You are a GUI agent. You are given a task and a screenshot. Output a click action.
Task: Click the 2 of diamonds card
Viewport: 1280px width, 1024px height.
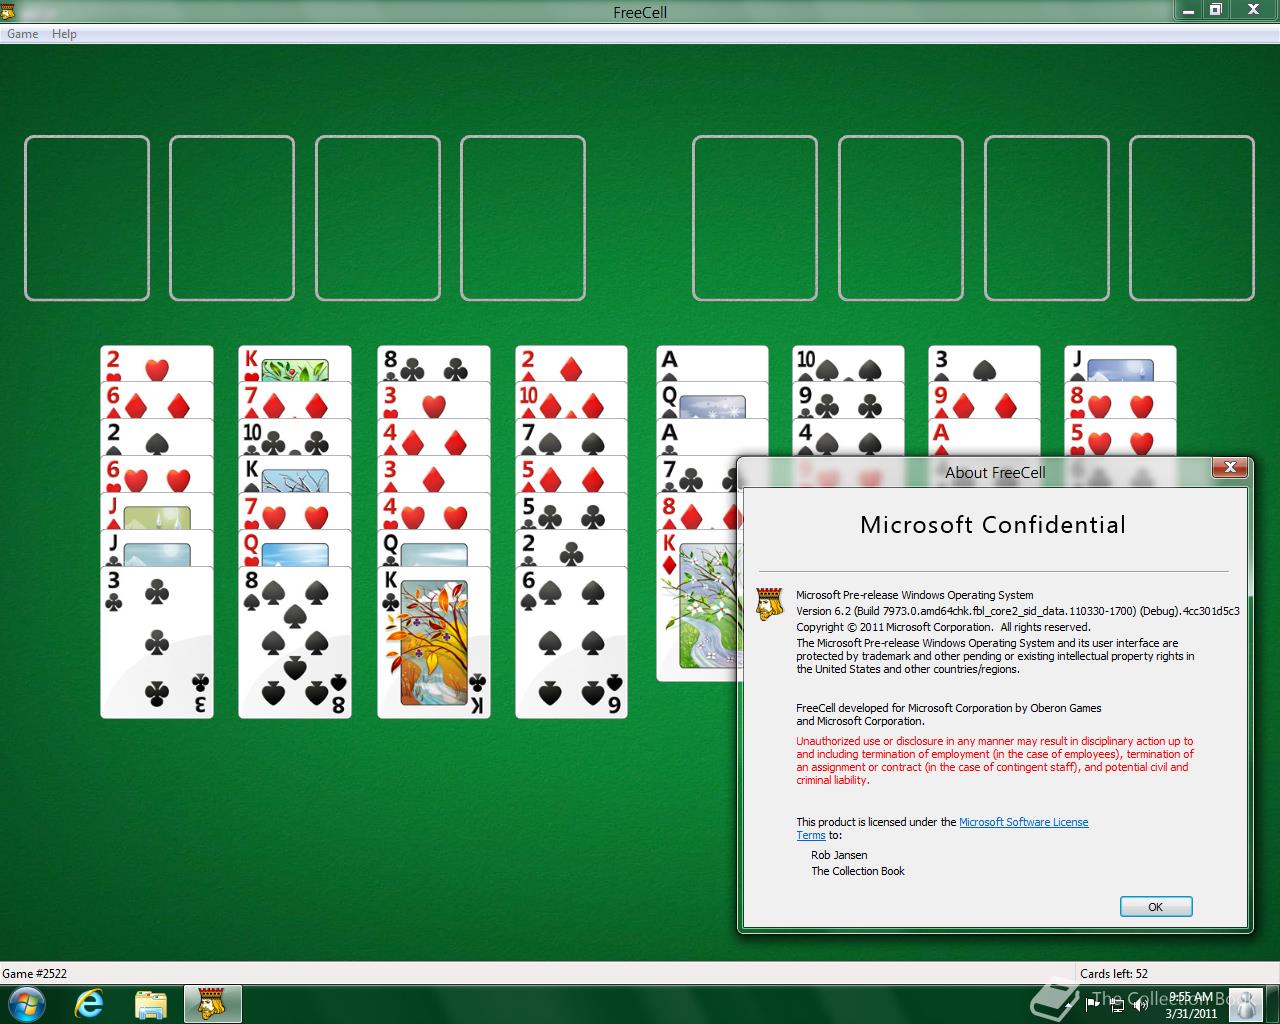pyautogui.click(x=571, y=364)
